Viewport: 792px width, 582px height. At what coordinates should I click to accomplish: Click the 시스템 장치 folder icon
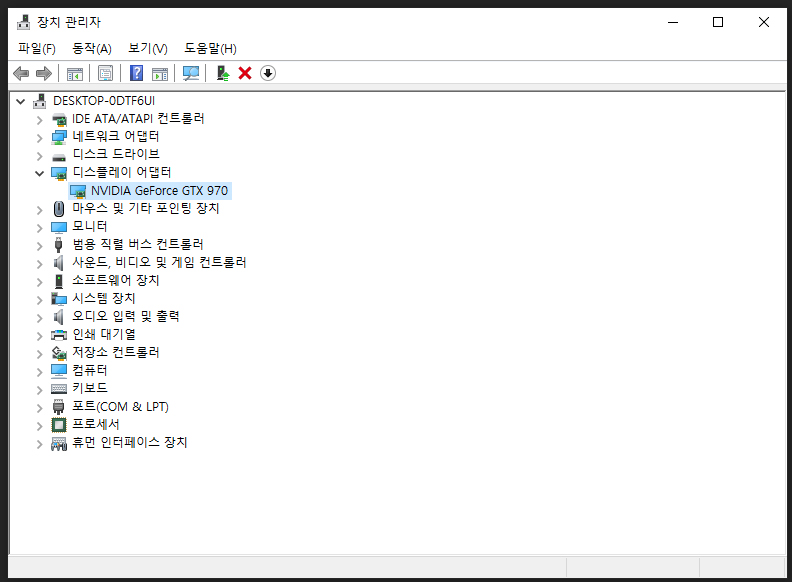59,299
